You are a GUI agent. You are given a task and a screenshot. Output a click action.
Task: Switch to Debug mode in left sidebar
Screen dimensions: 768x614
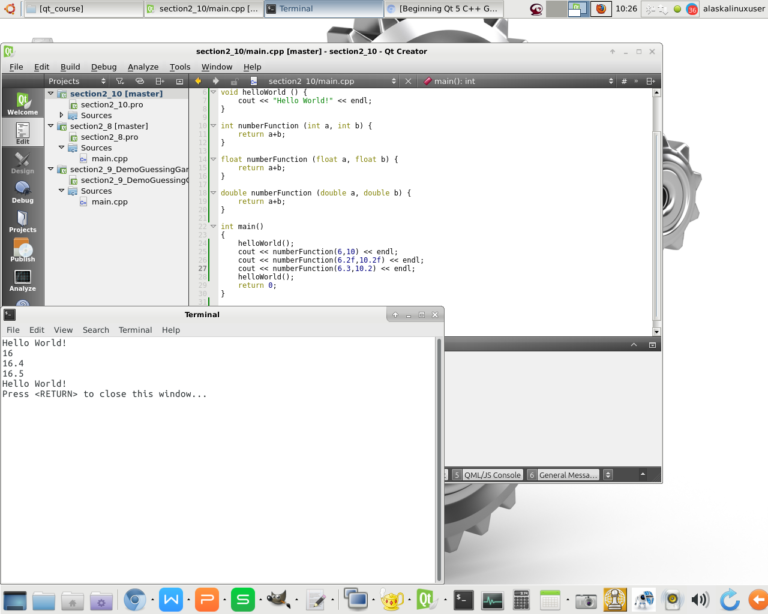coord(22,190)
